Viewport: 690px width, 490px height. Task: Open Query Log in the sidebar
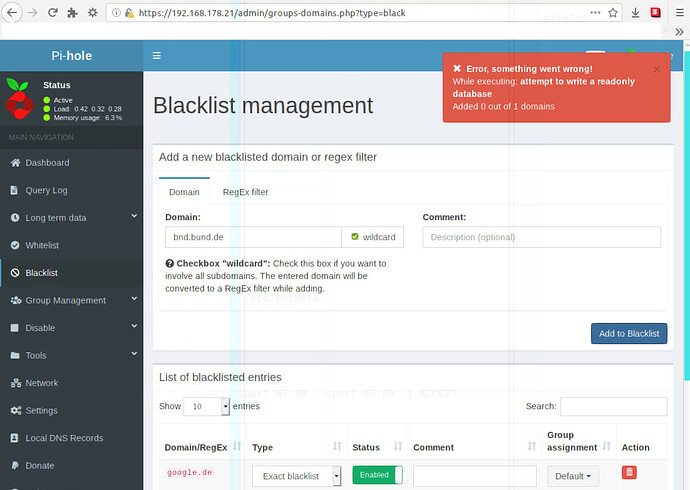point(46,190)
